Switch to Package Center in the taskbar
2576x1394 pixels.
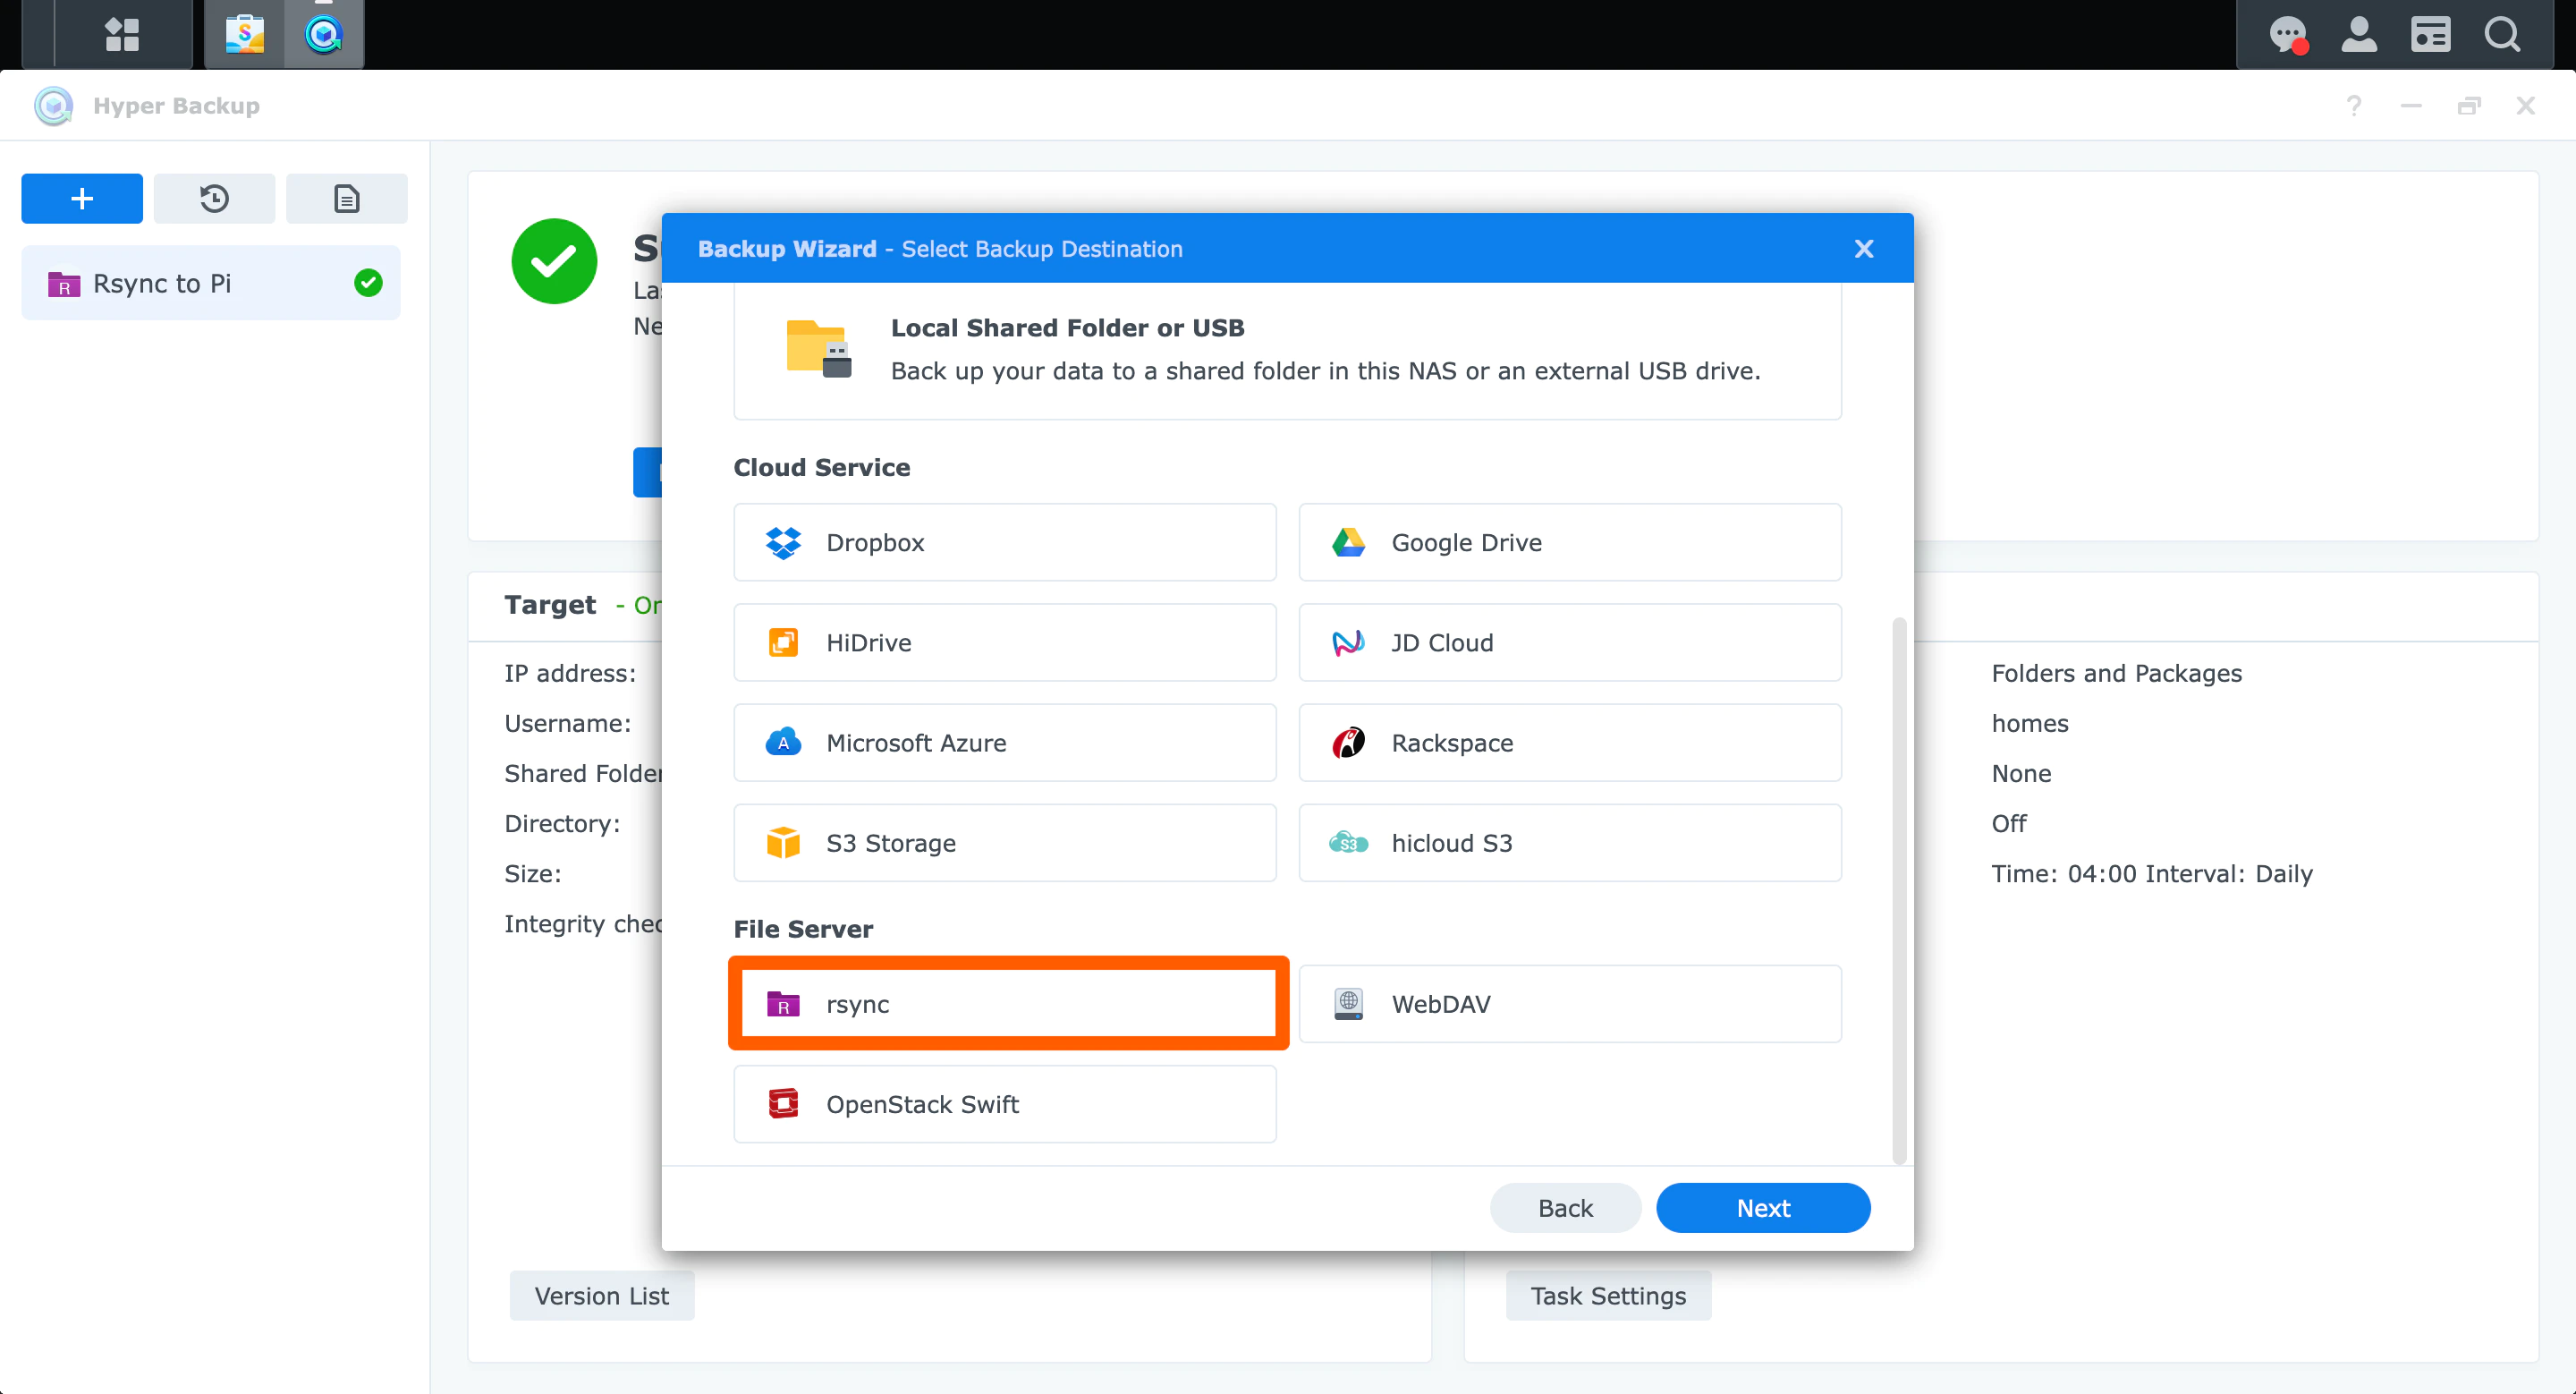click(x=245, y=34)
